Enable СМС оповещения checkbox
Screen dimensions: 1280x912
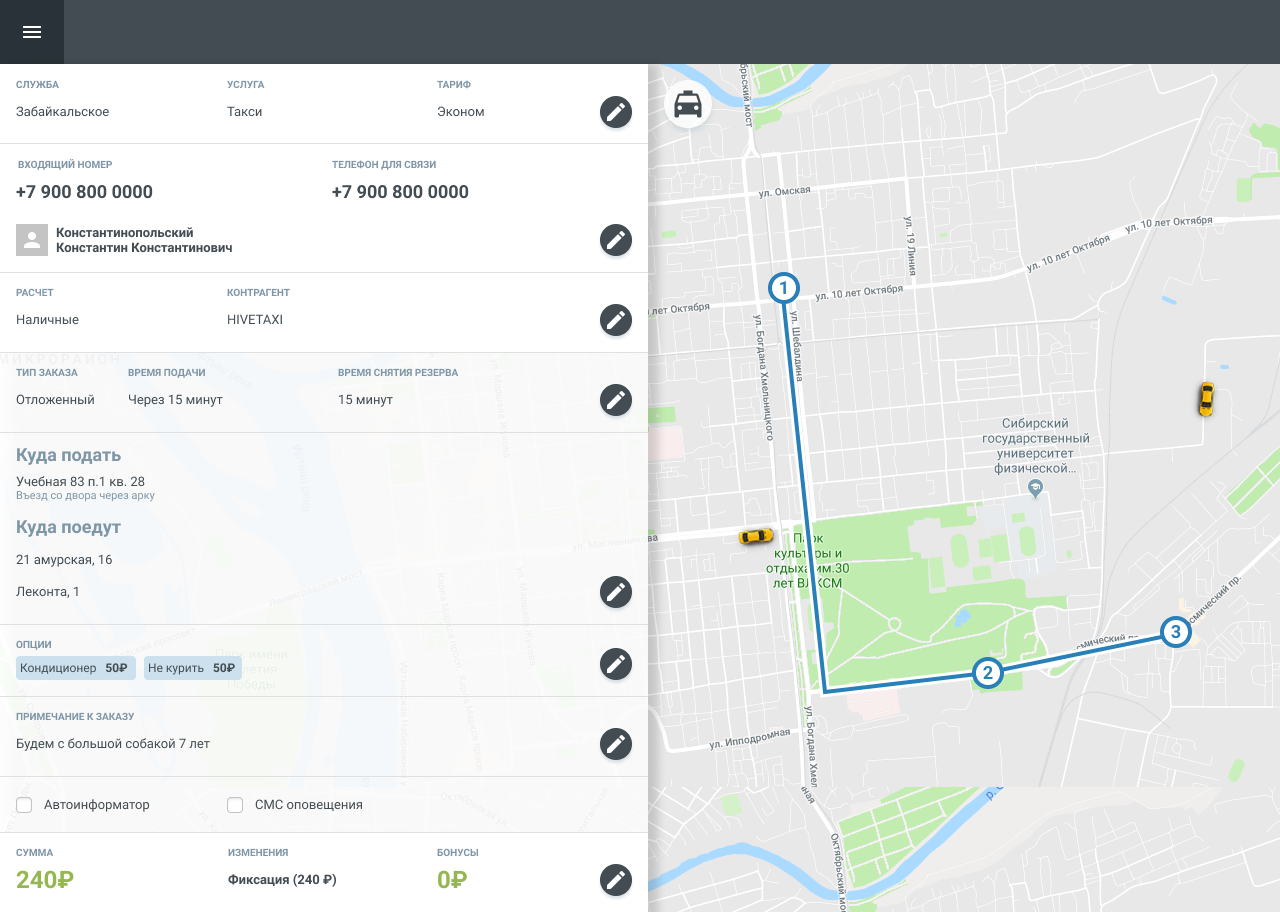tap(235, 805)
